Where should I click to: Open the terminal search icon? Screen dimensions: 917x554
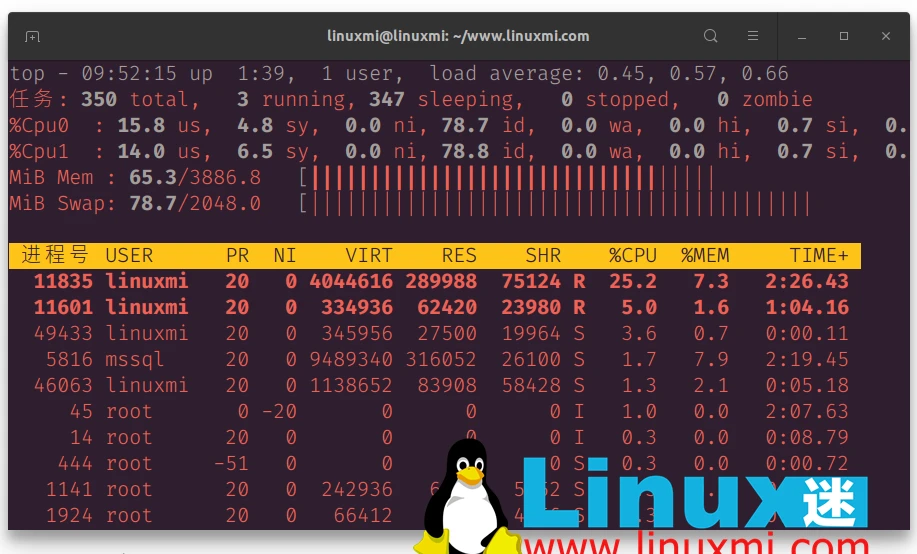coord(711,36)
